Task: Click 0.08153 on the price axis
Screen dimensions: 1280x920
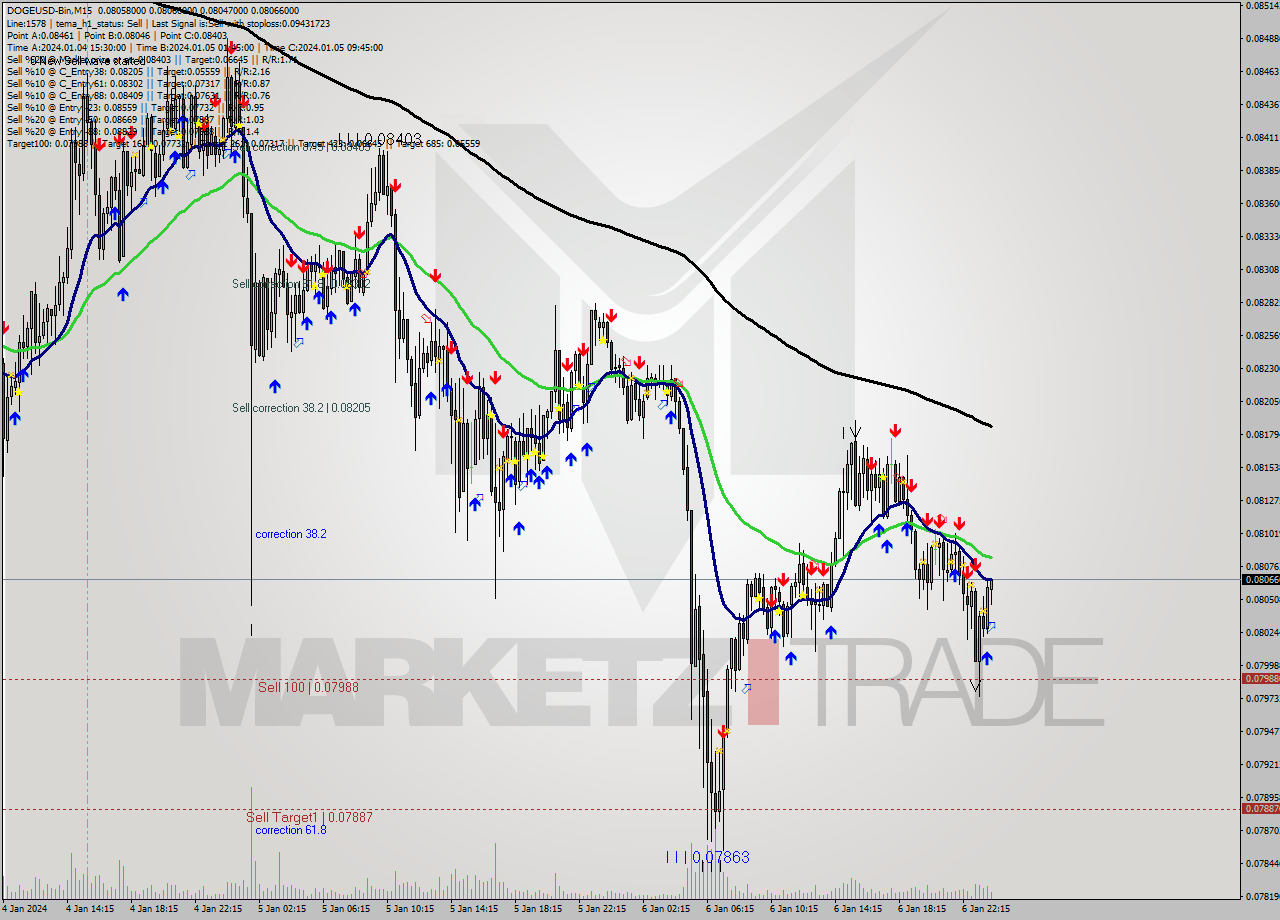Action: point(1262,467)
